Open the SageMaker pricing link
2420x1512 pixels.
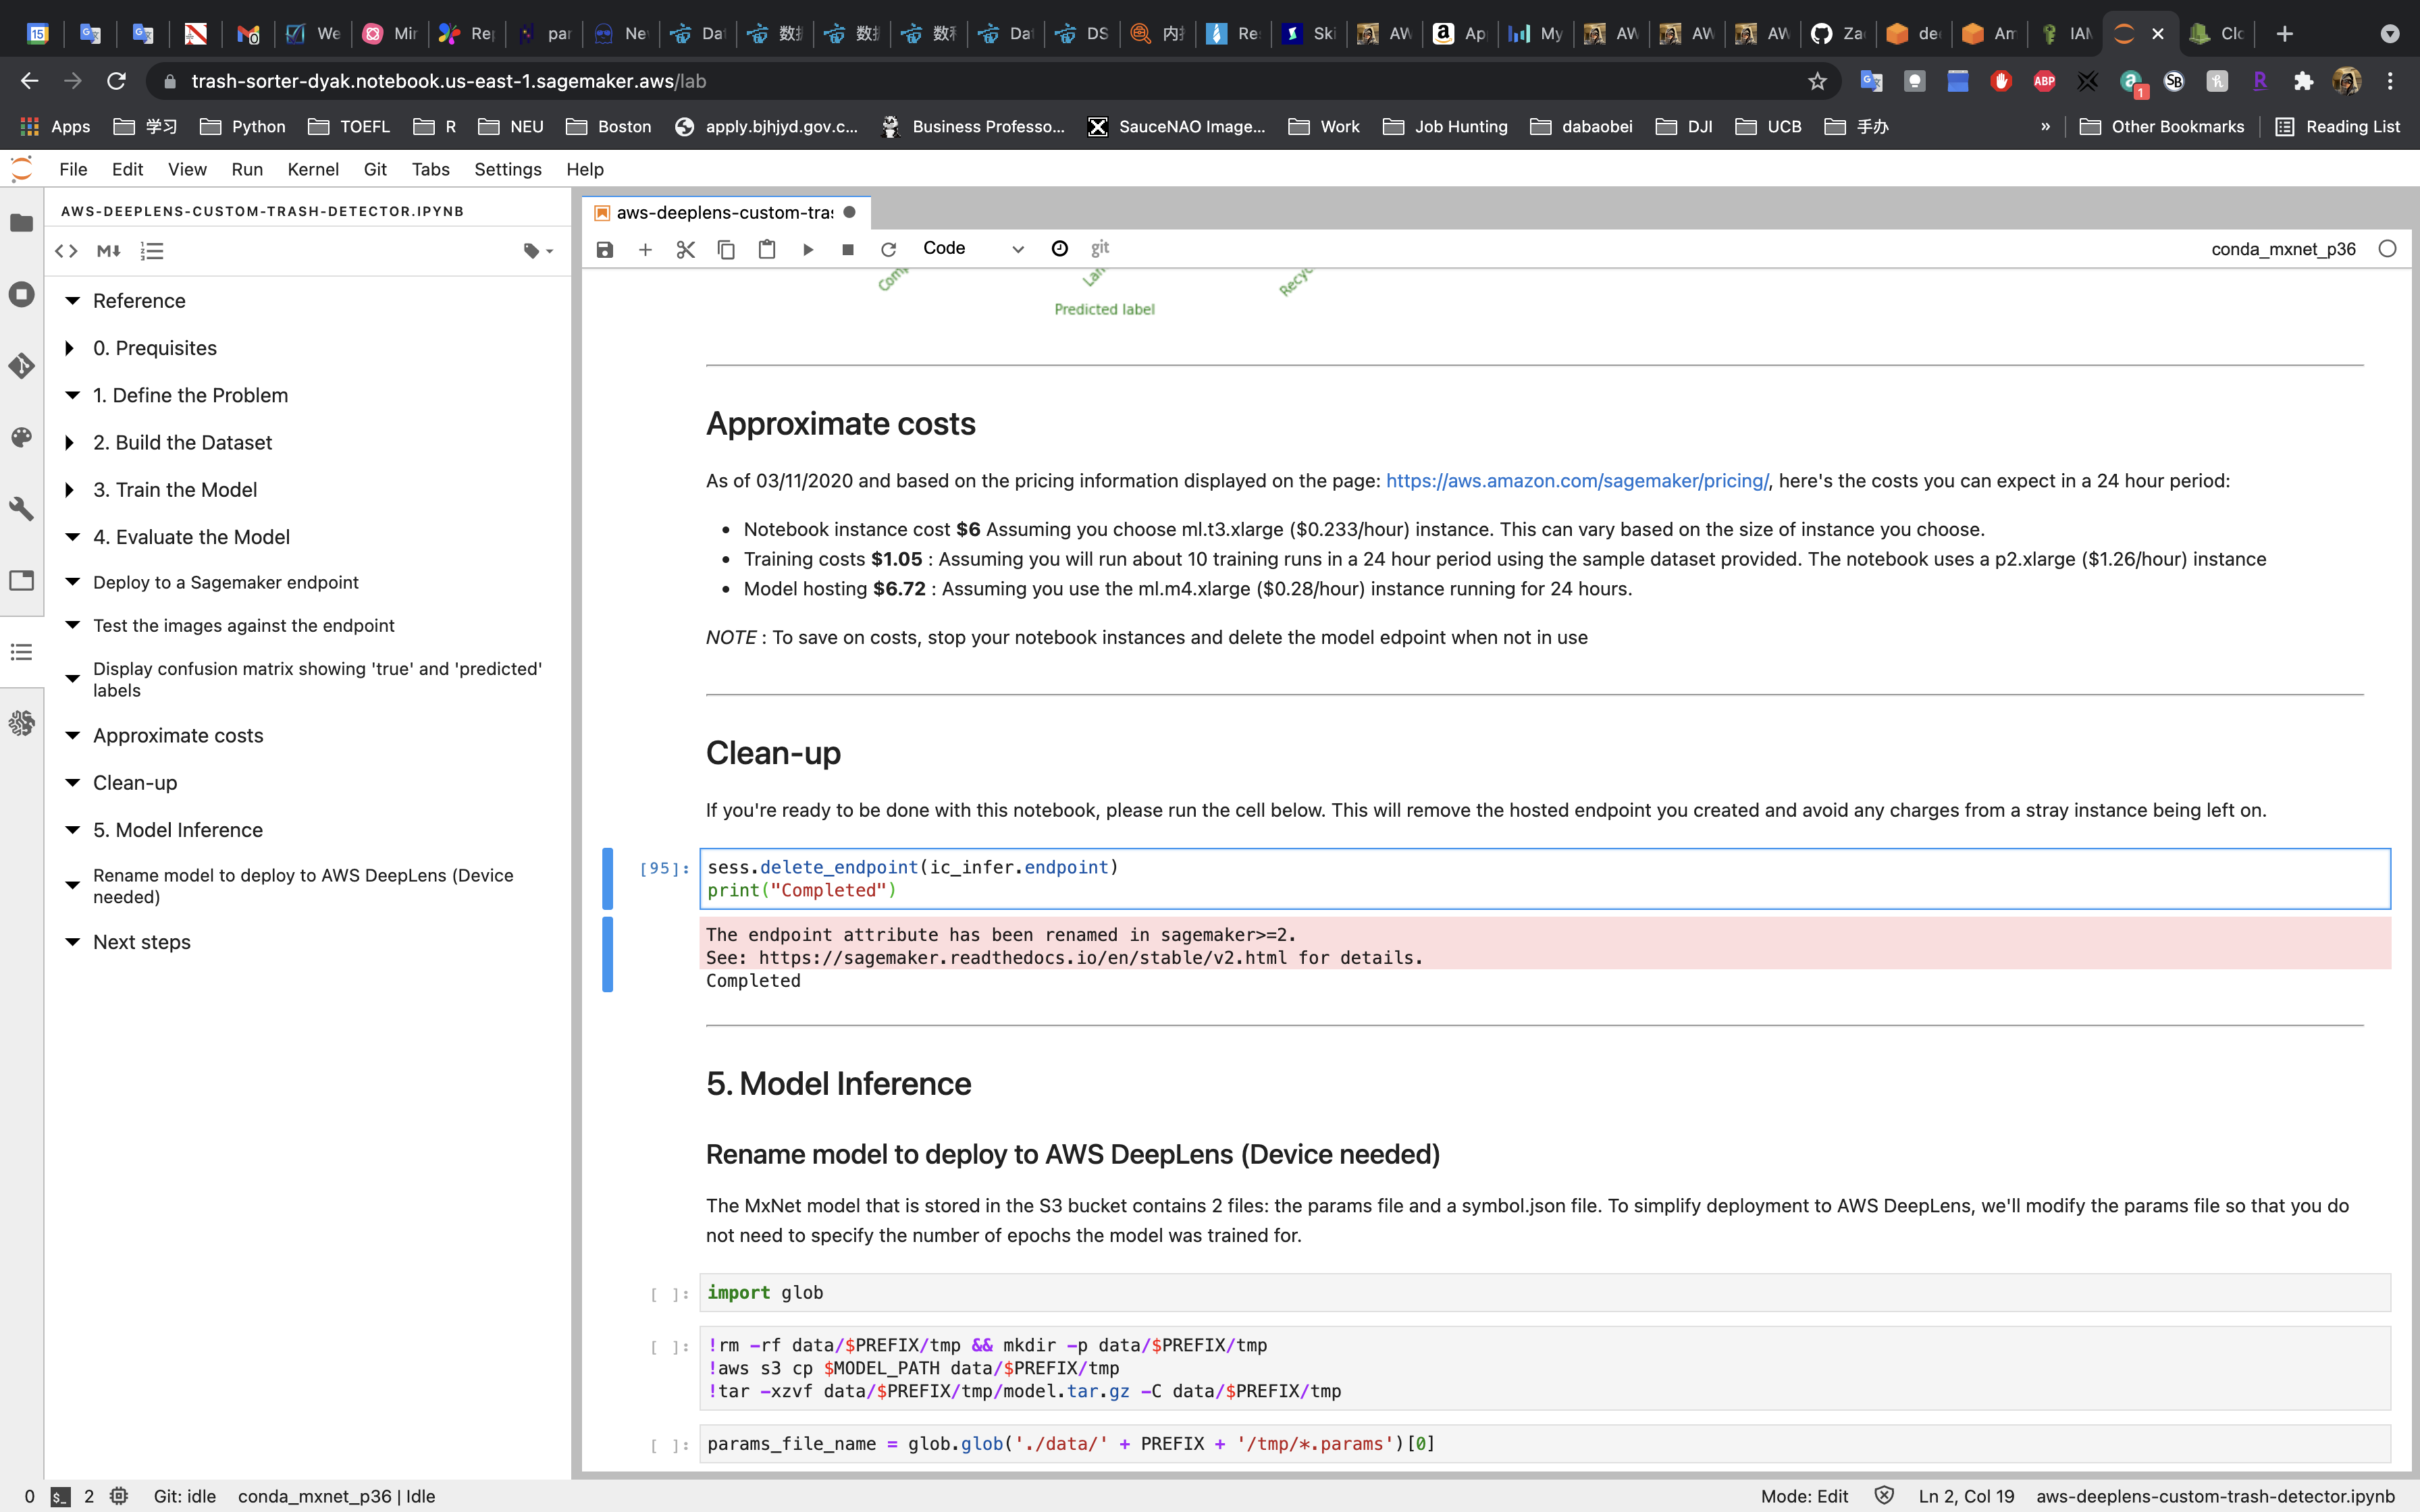(1576, 481)
